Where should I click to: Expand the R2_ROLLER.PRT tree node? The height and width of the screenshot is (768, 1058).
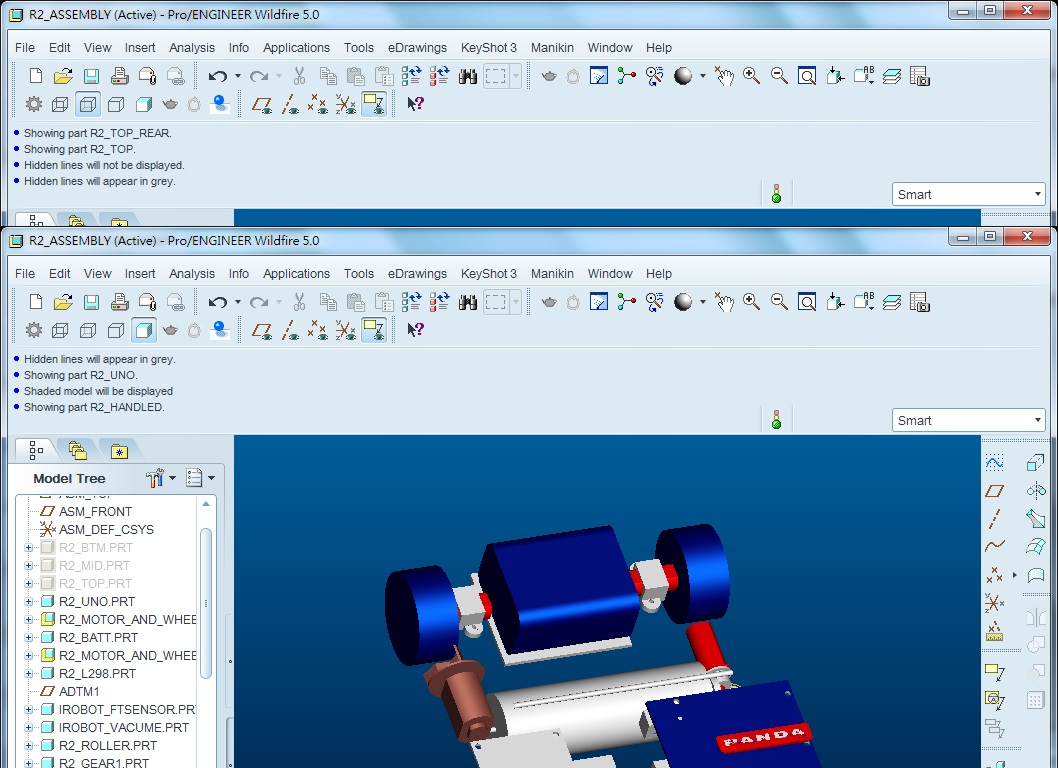tap(28, 746)
